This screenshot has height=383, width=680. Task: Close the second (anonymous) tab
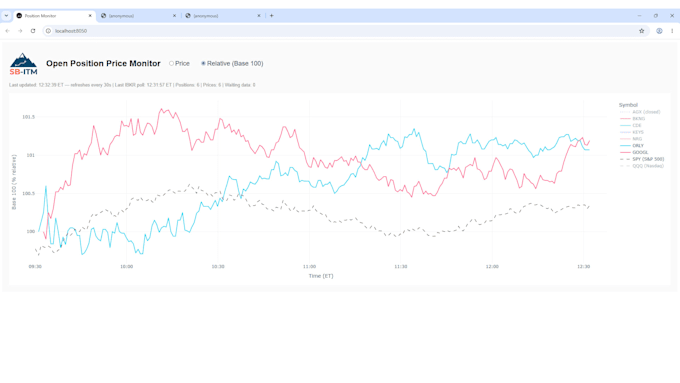[174, 16]
